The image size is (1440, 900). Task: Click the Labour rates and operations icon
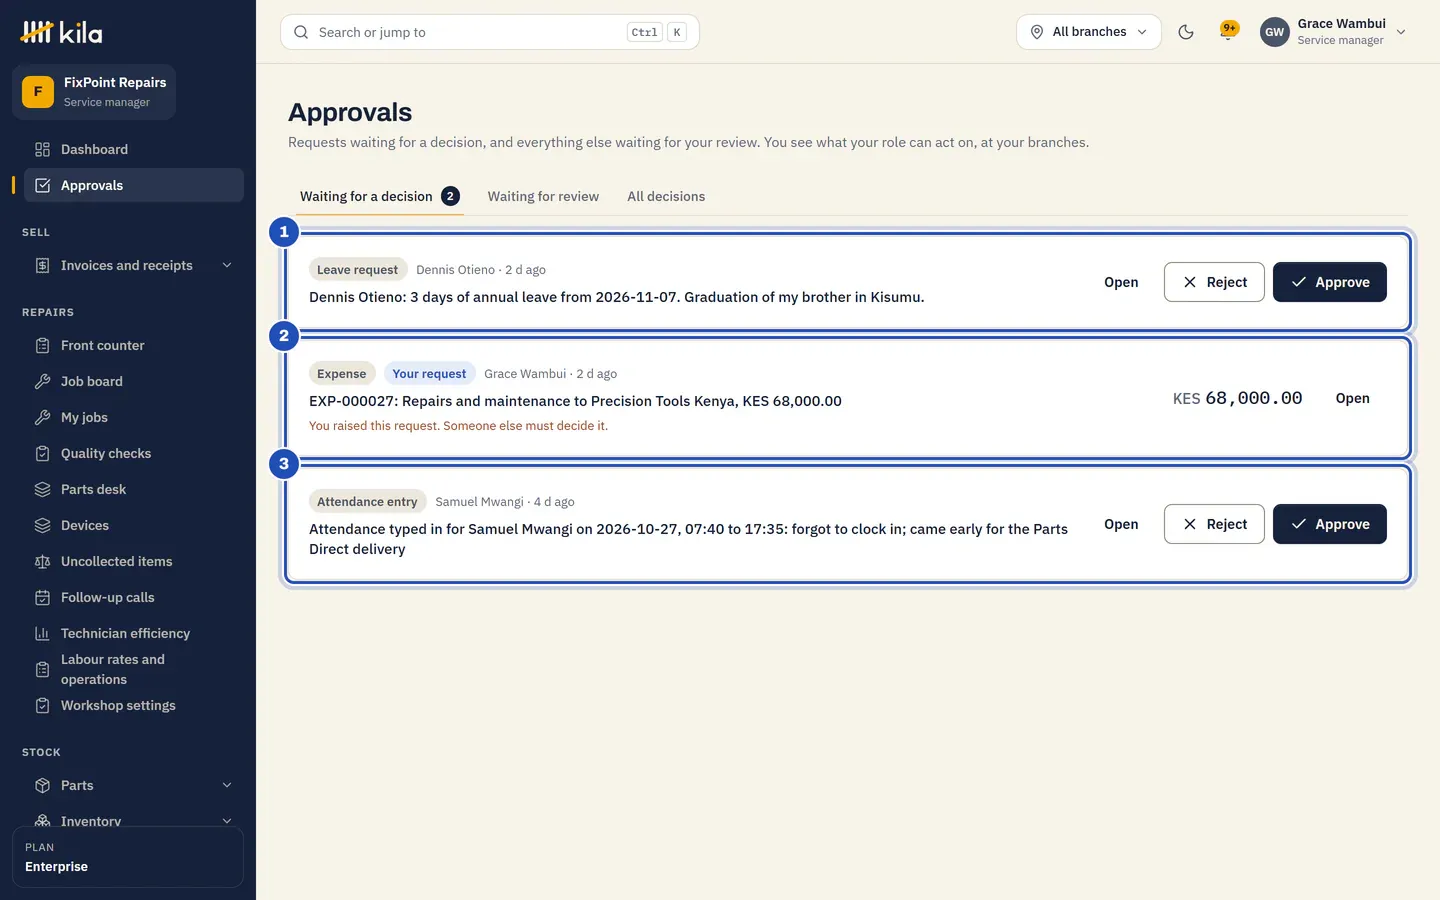tap(42, 669)
